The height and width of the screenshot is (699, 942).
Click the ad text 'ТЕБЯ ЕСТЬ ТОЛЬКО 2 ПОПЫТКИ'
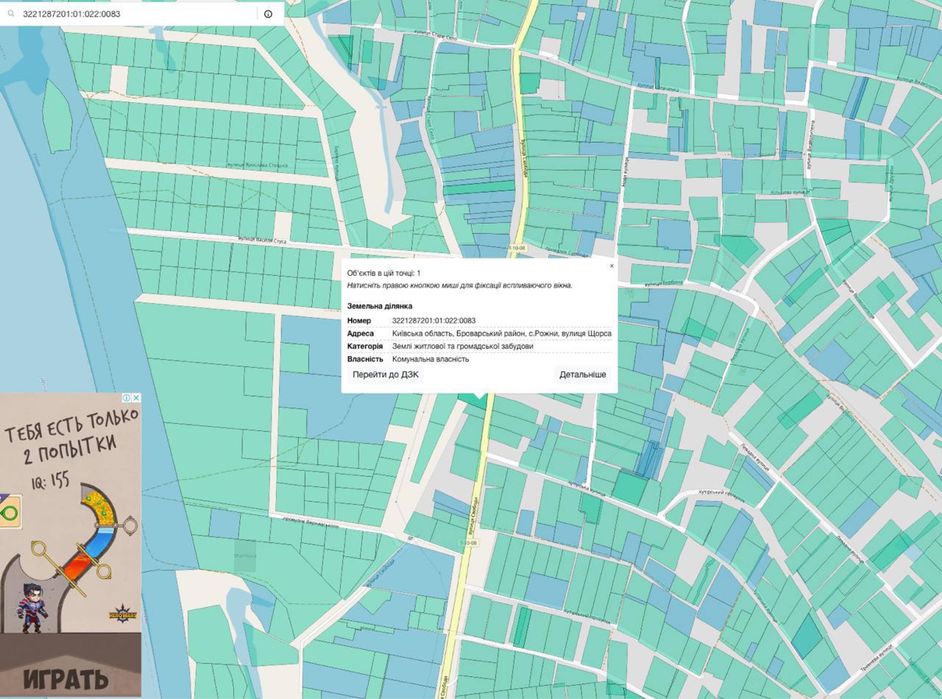71,438
